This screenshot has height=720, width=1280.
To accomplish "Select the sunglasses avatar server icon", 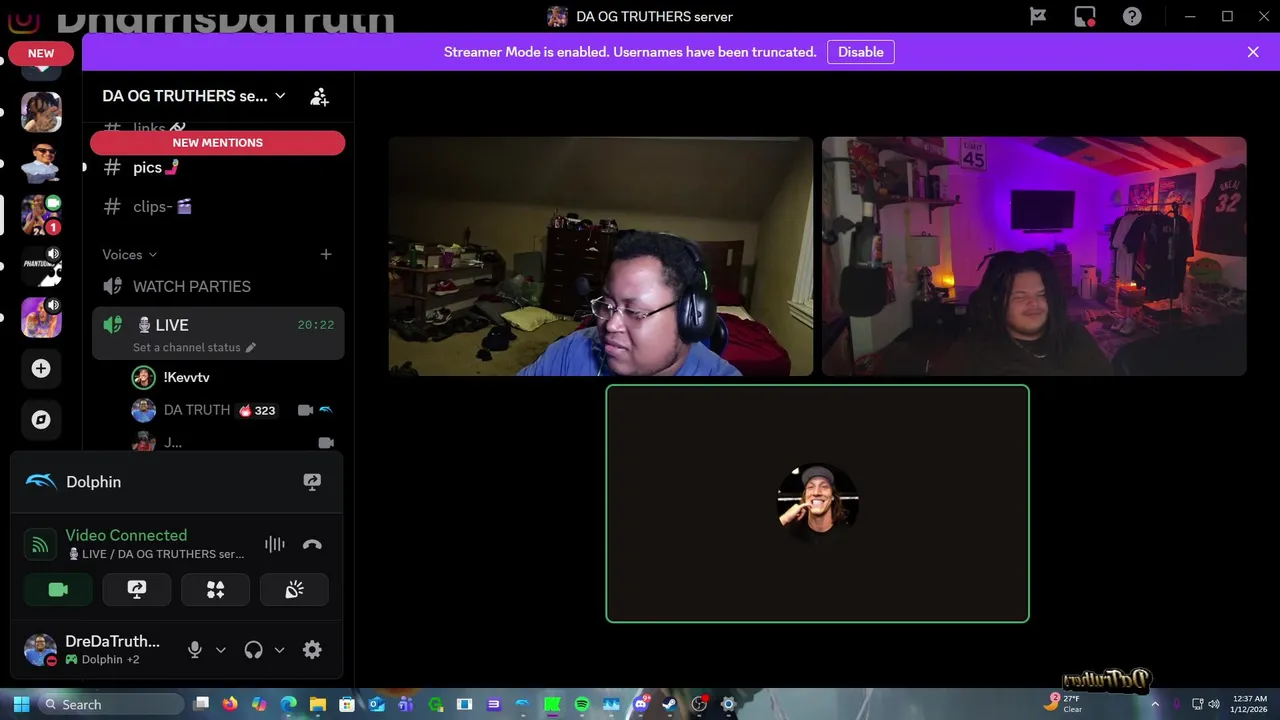I will tap(42, 163).
